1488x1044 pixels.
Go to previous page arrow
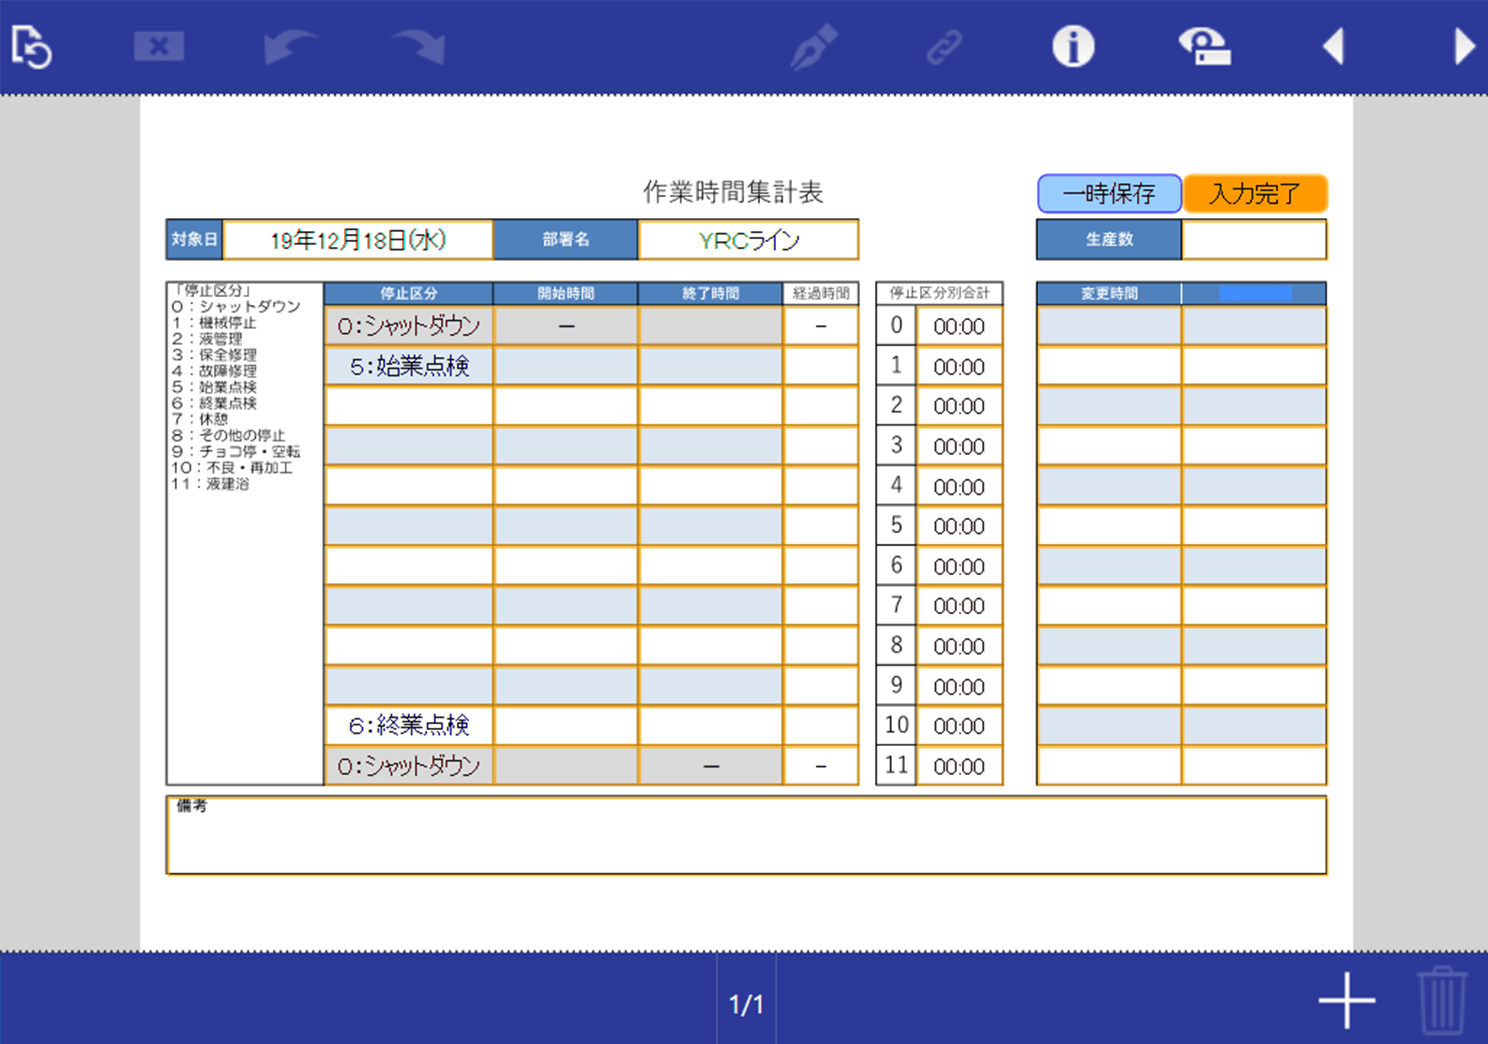[x=1333, y=47]
